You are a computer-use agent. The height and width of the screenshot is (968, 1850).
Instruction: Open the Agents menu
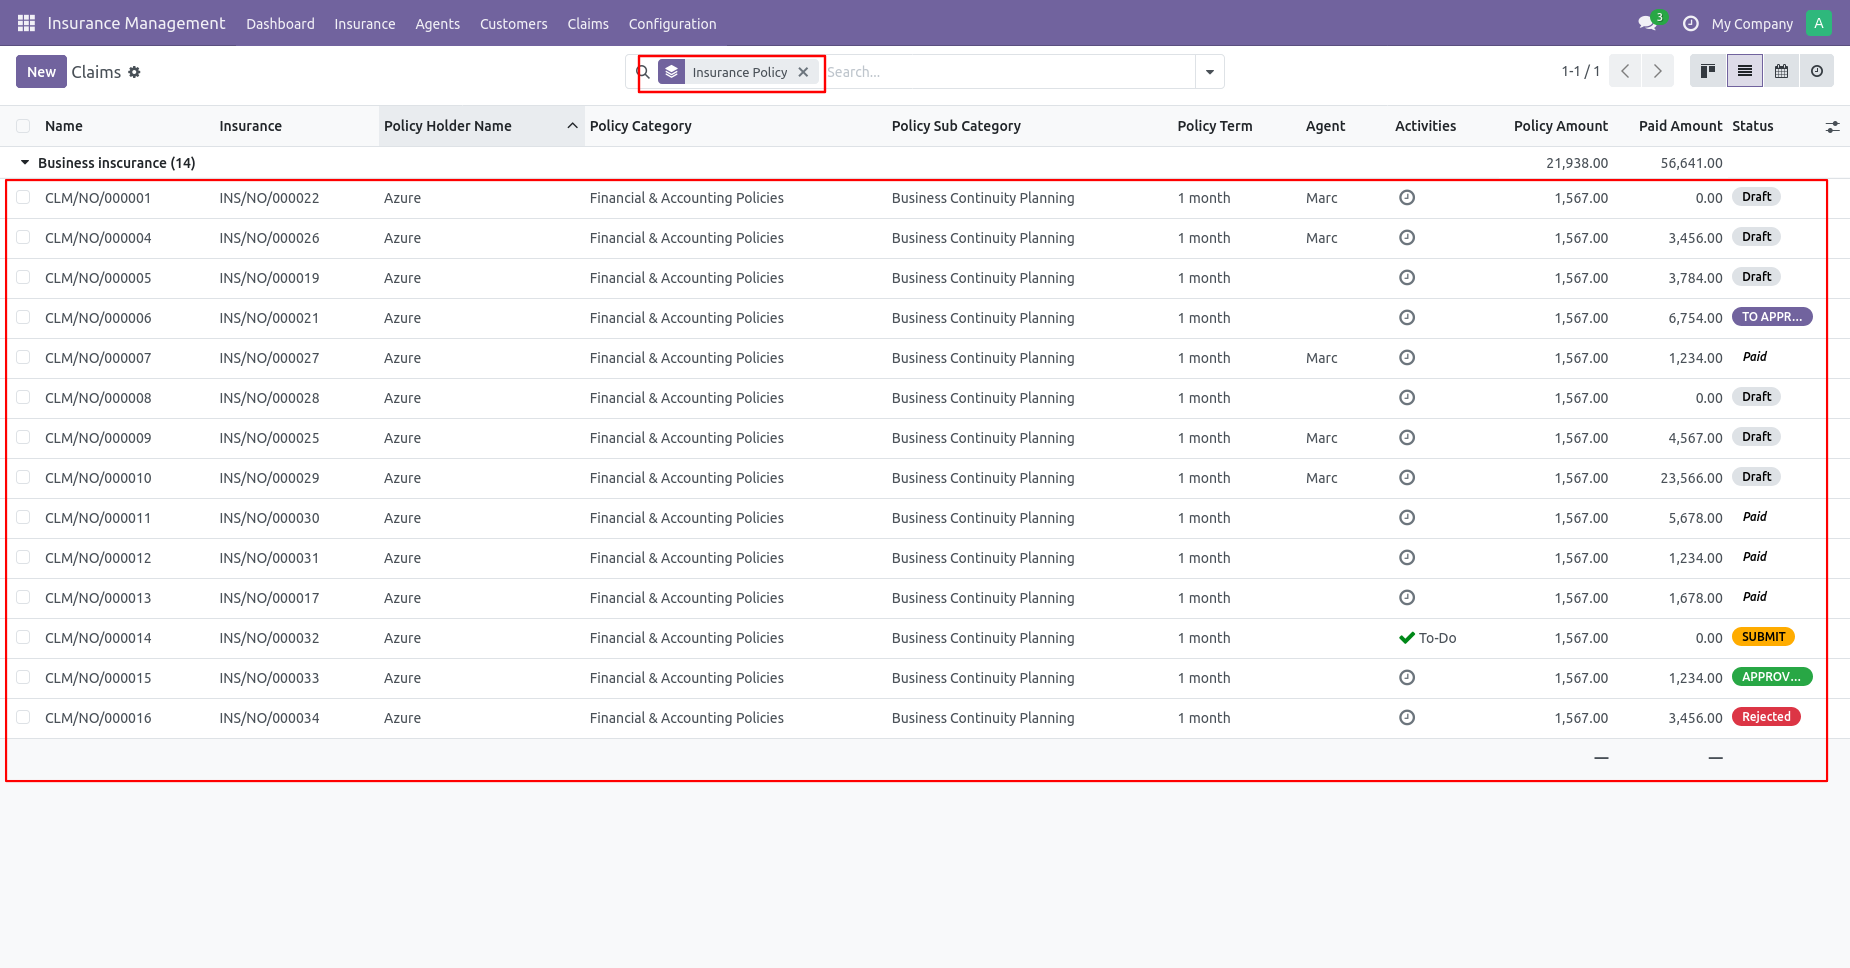438,24
